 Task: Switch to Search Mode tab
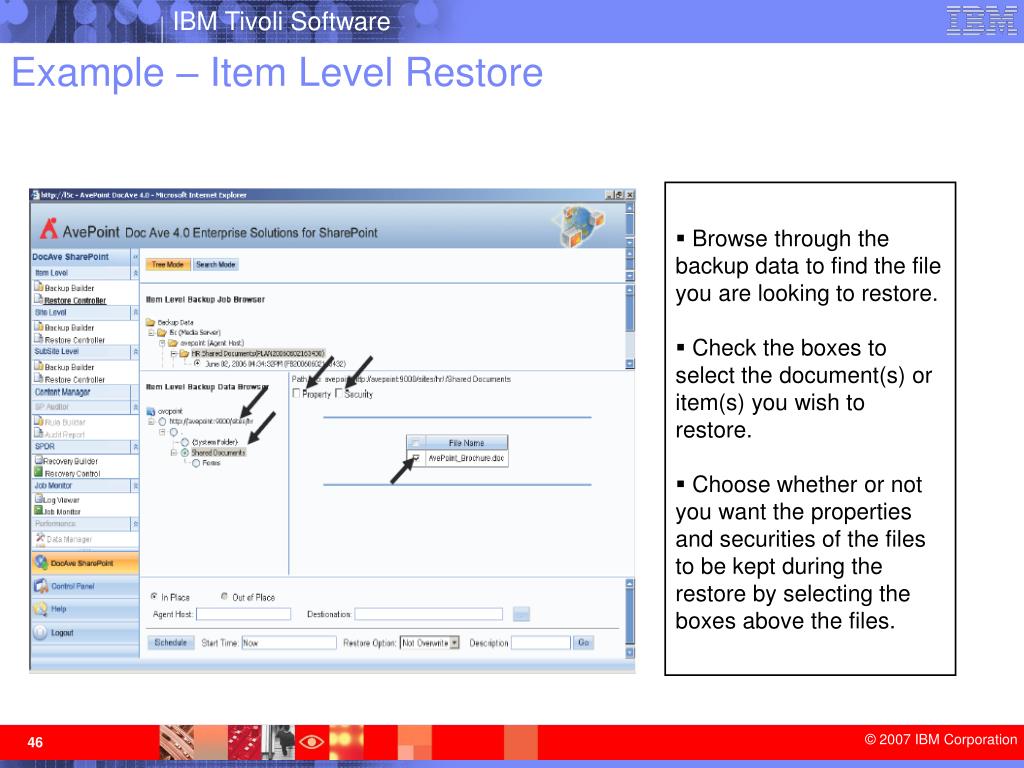pos(216,264)
